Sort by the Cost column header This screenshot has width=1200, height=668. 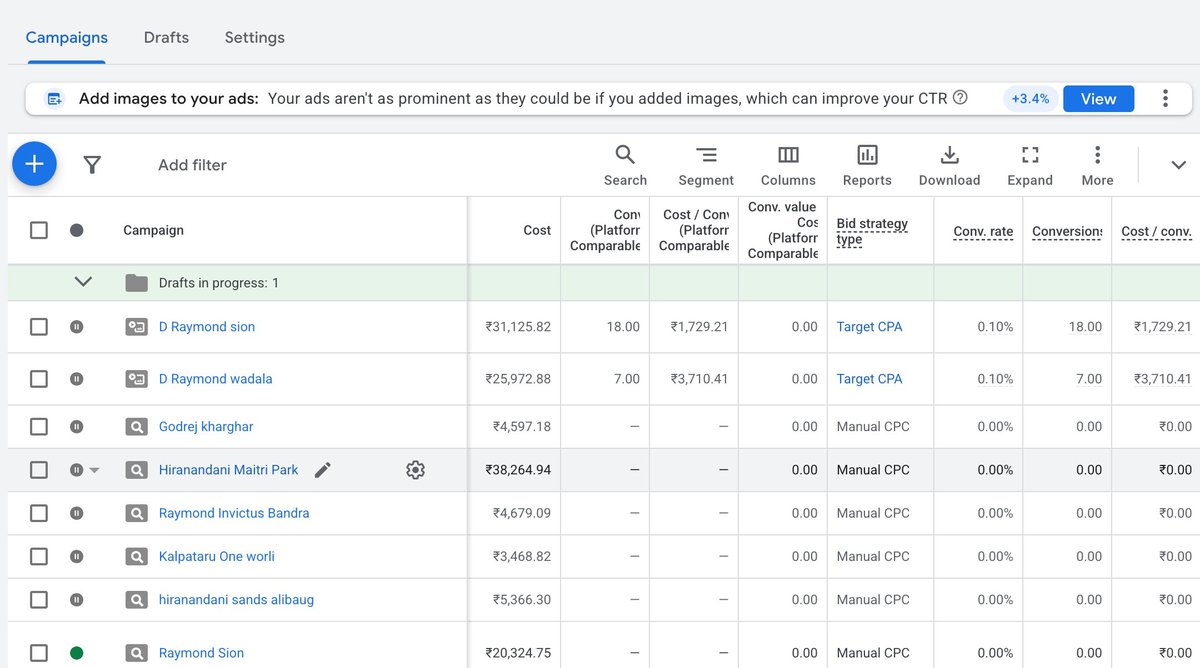tap(537, 230)
